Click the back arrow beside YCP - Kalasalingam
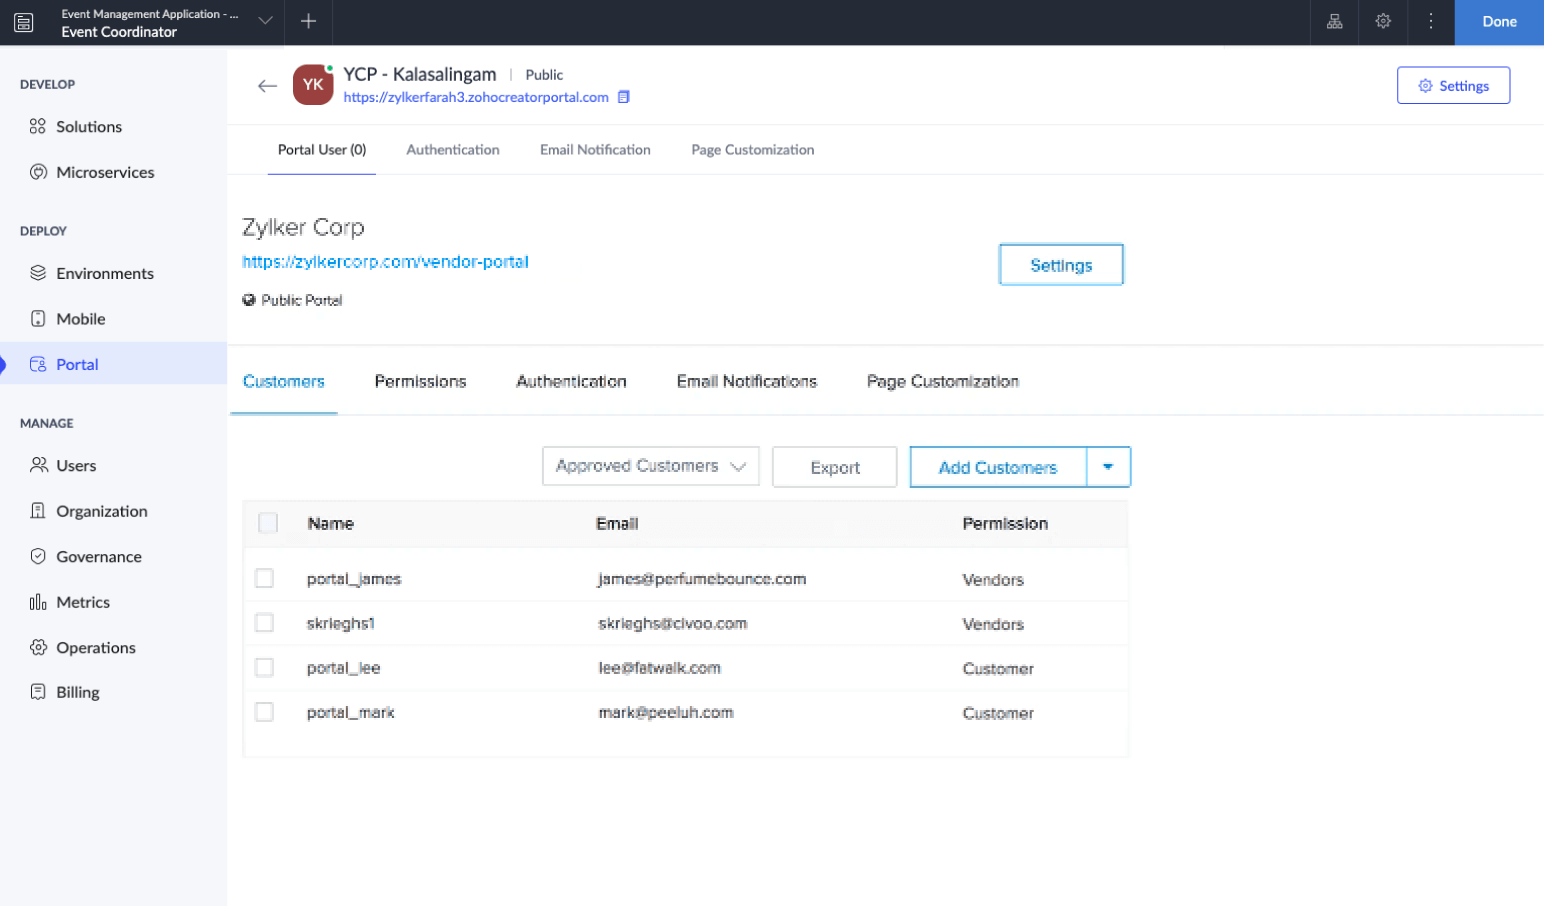Viewport: 1544px width, 906px height. [267, 86]
